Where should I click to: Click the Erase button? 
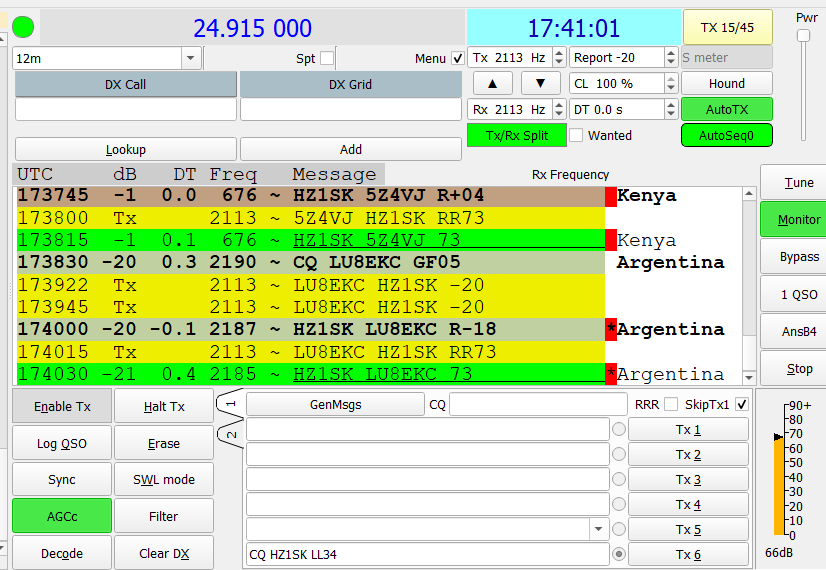coord(164,444)
